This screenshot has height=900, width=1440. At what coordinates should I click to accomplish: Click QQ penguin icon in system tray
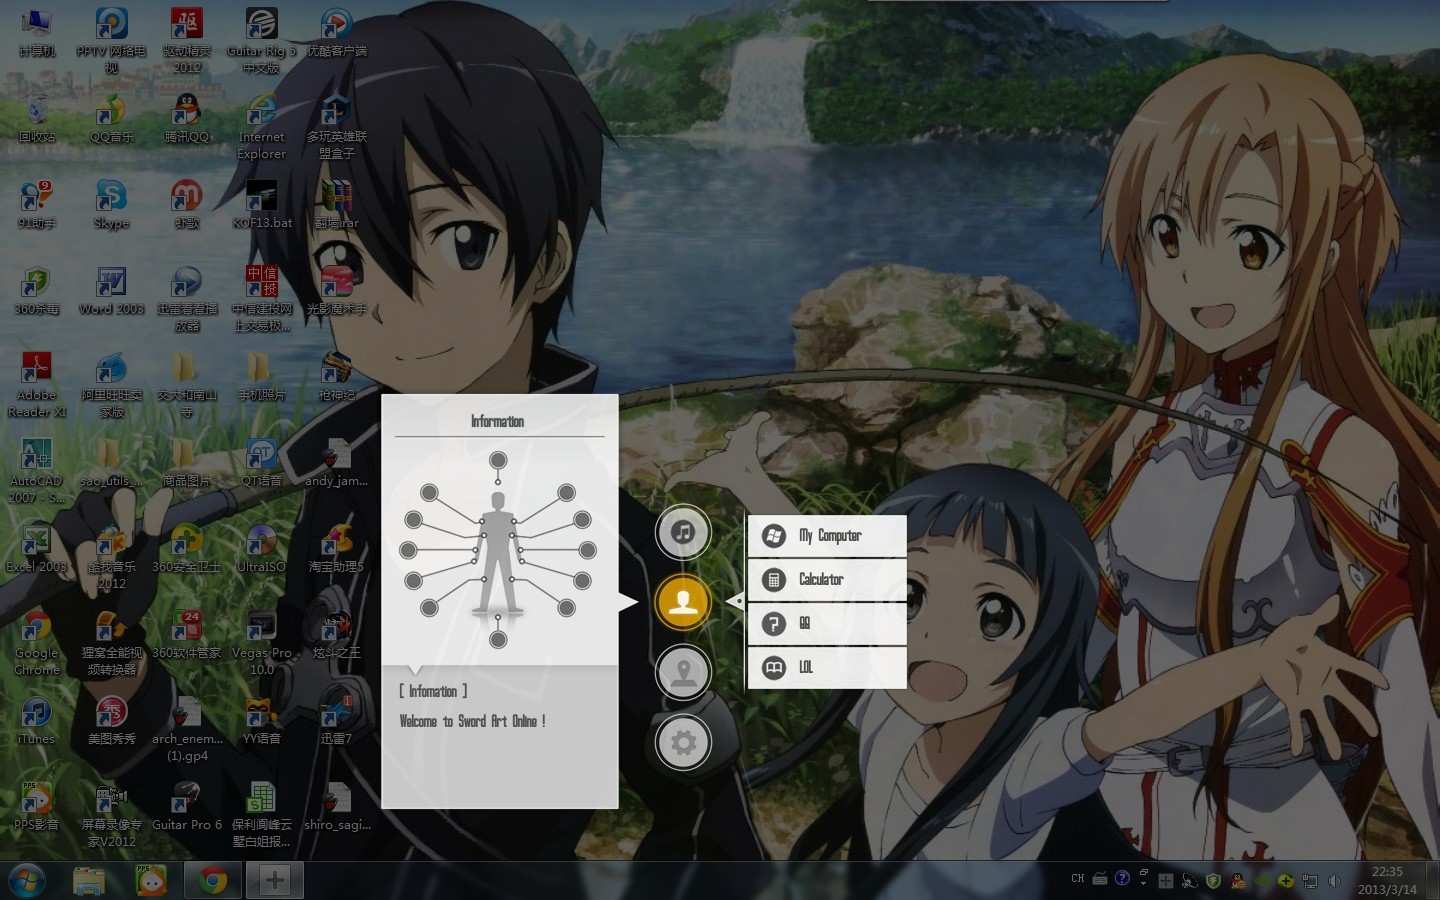tap(1238, 881)
